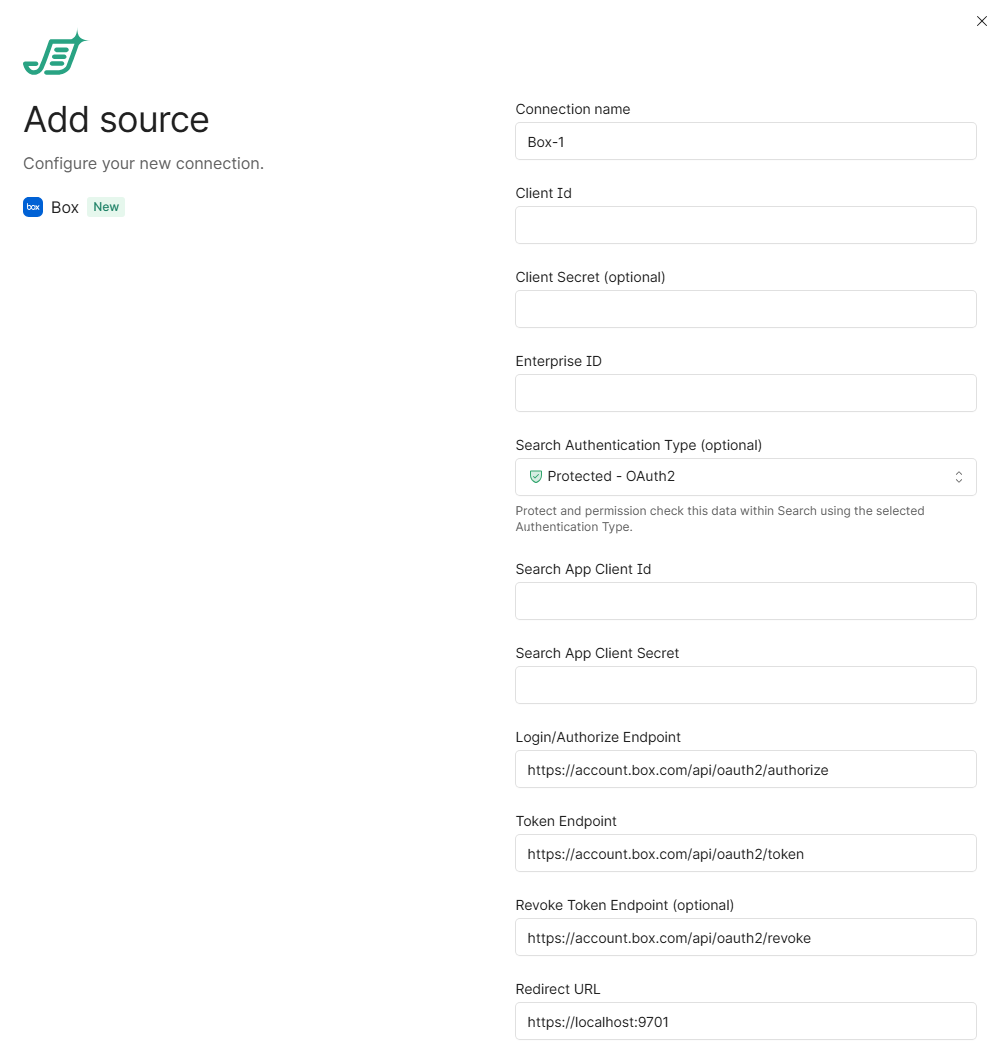
Task: Click into the Client Id input
Action: (x=745, y=225)
